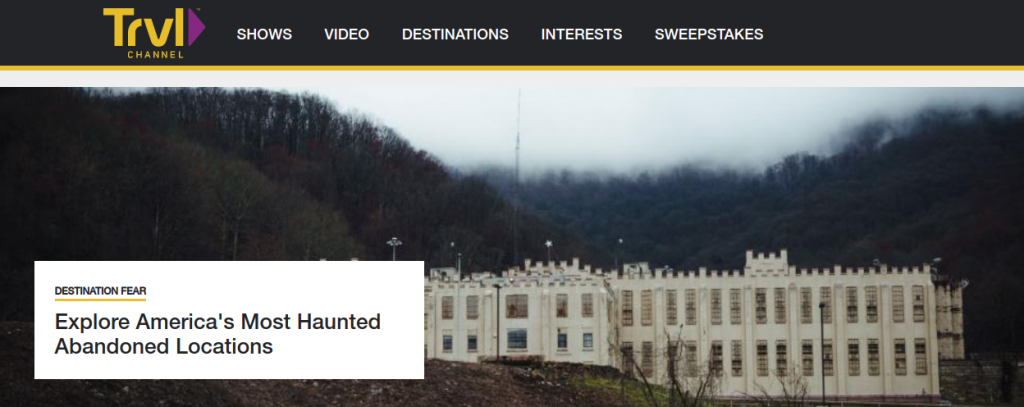Click the DESTINATION FEAR show label

click(x=101, y=291)
